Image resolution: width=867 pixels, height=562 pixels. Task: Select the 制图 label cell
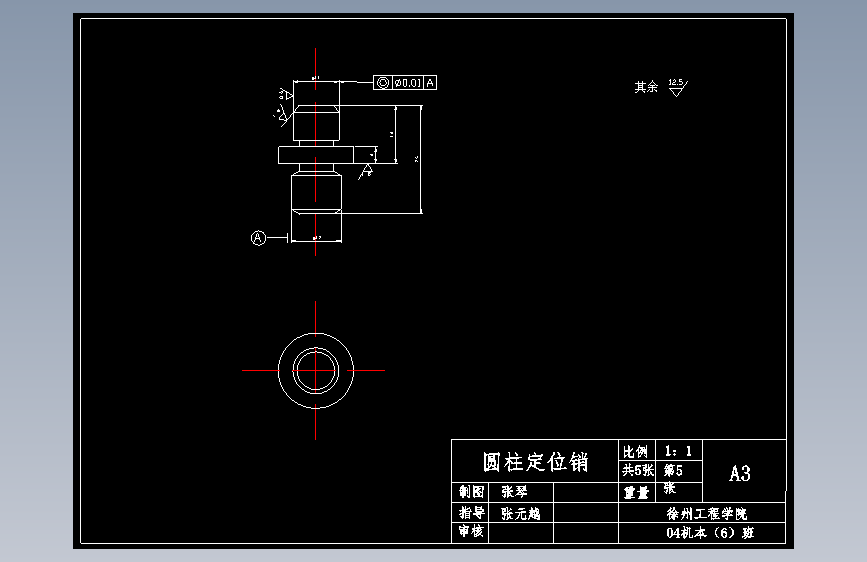(x=471, y=492)
